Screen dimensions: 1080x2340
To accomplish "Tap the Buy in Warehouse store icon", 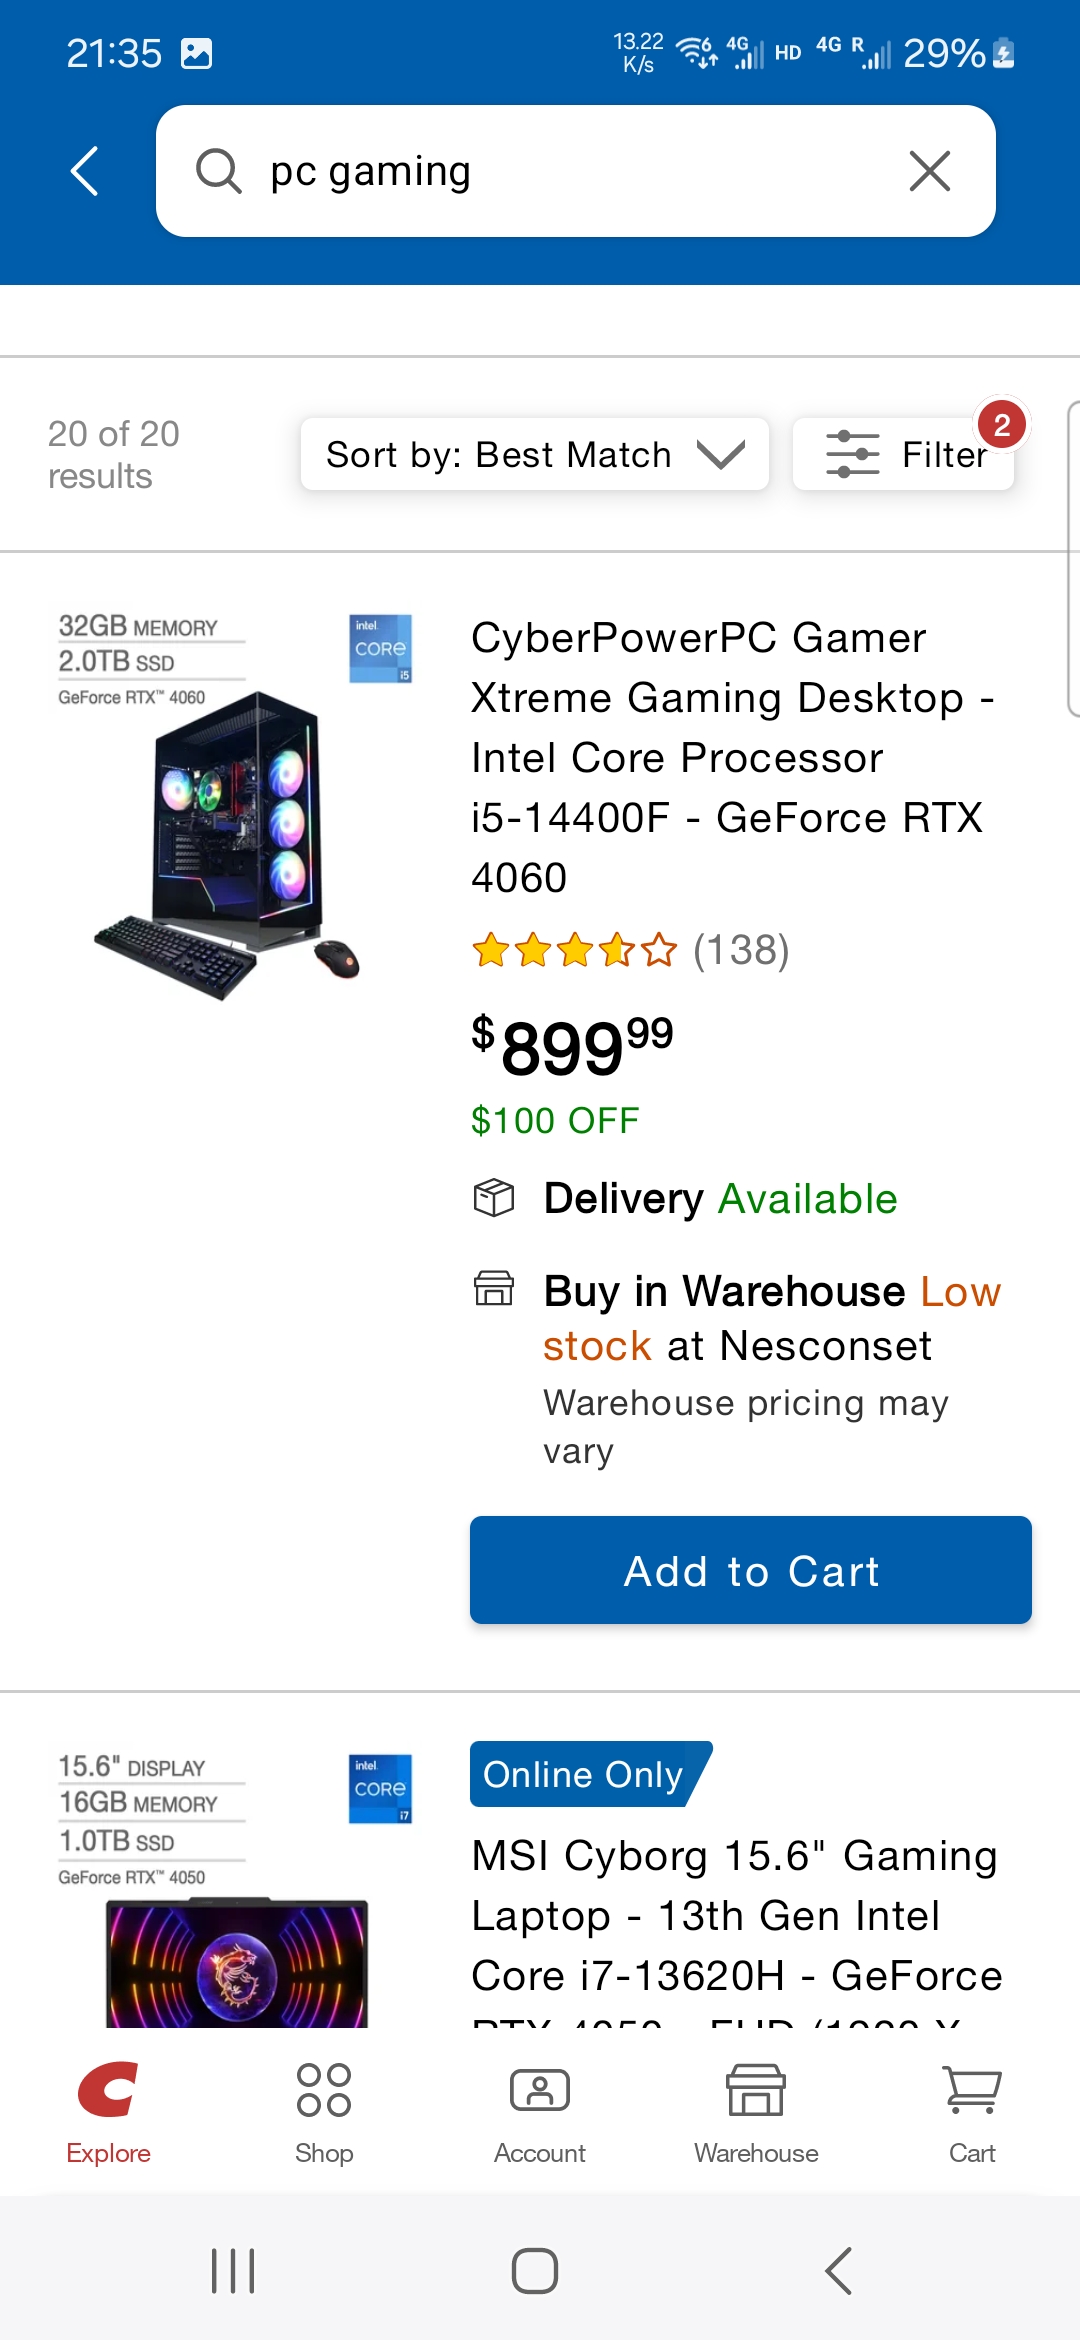I will [493, 1289].
